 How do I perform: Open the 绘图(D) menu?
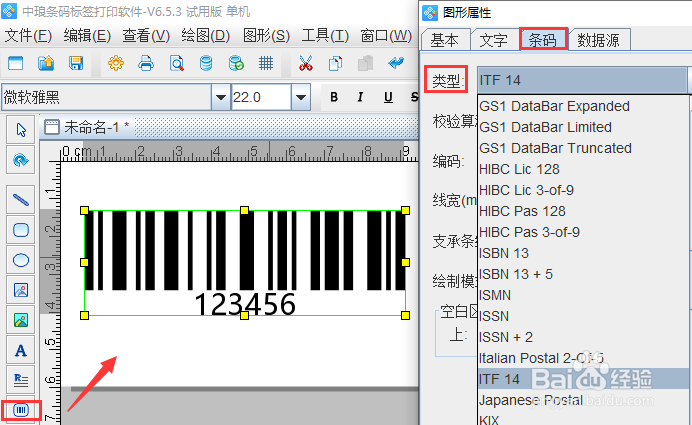pyautogui.click(x=206, y=36)
